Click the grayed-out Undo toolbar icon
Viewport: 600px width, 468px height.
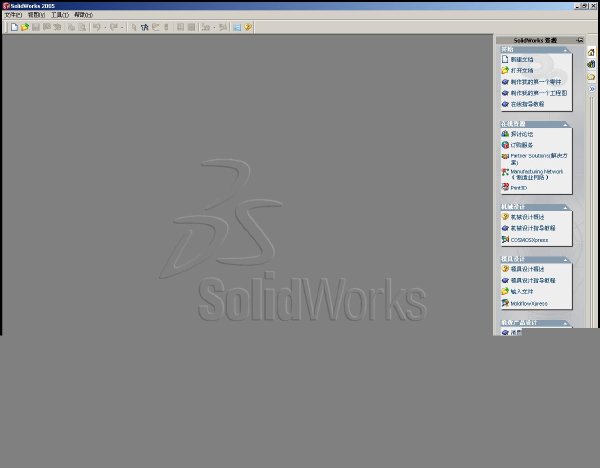[97, 27]
